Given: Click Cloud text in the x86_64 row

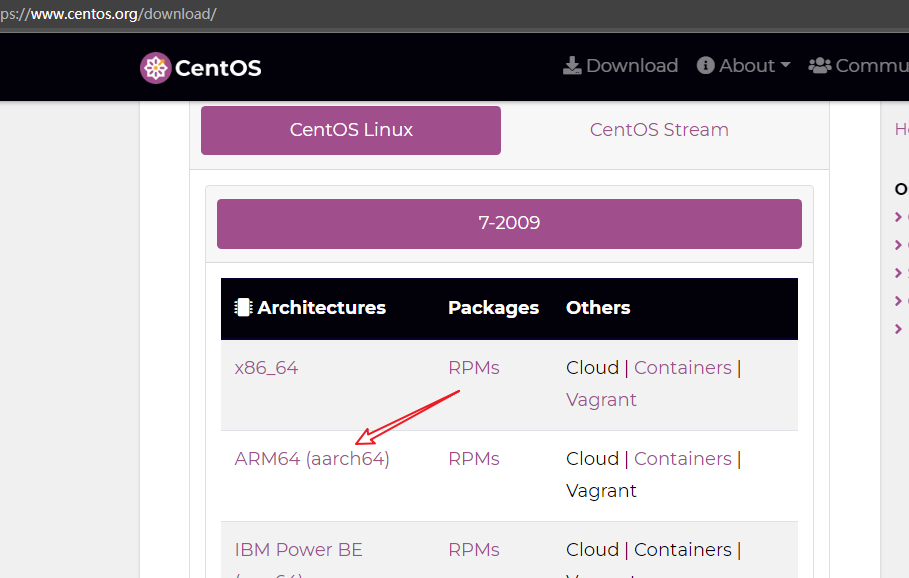Looking at the screenshot, I should coord(592,368).
